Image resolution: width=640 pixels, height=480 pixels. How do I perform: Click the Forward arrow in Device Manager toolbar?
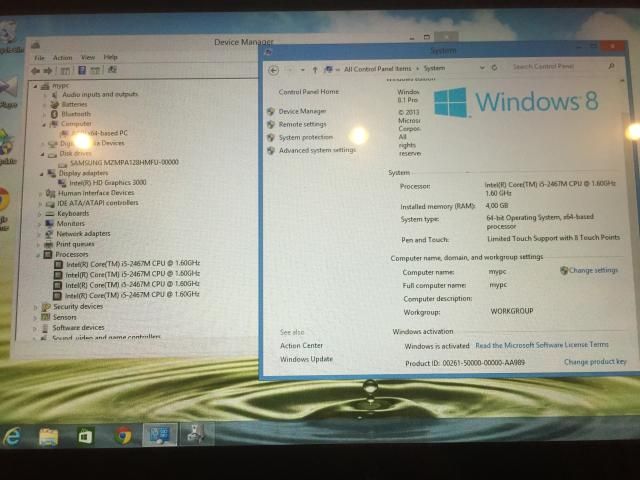point(48,71)
